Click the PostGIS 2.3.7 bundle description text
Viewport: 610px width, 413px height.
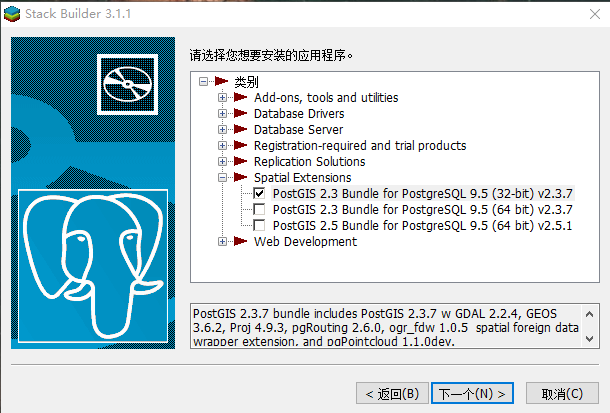(386, 327)
